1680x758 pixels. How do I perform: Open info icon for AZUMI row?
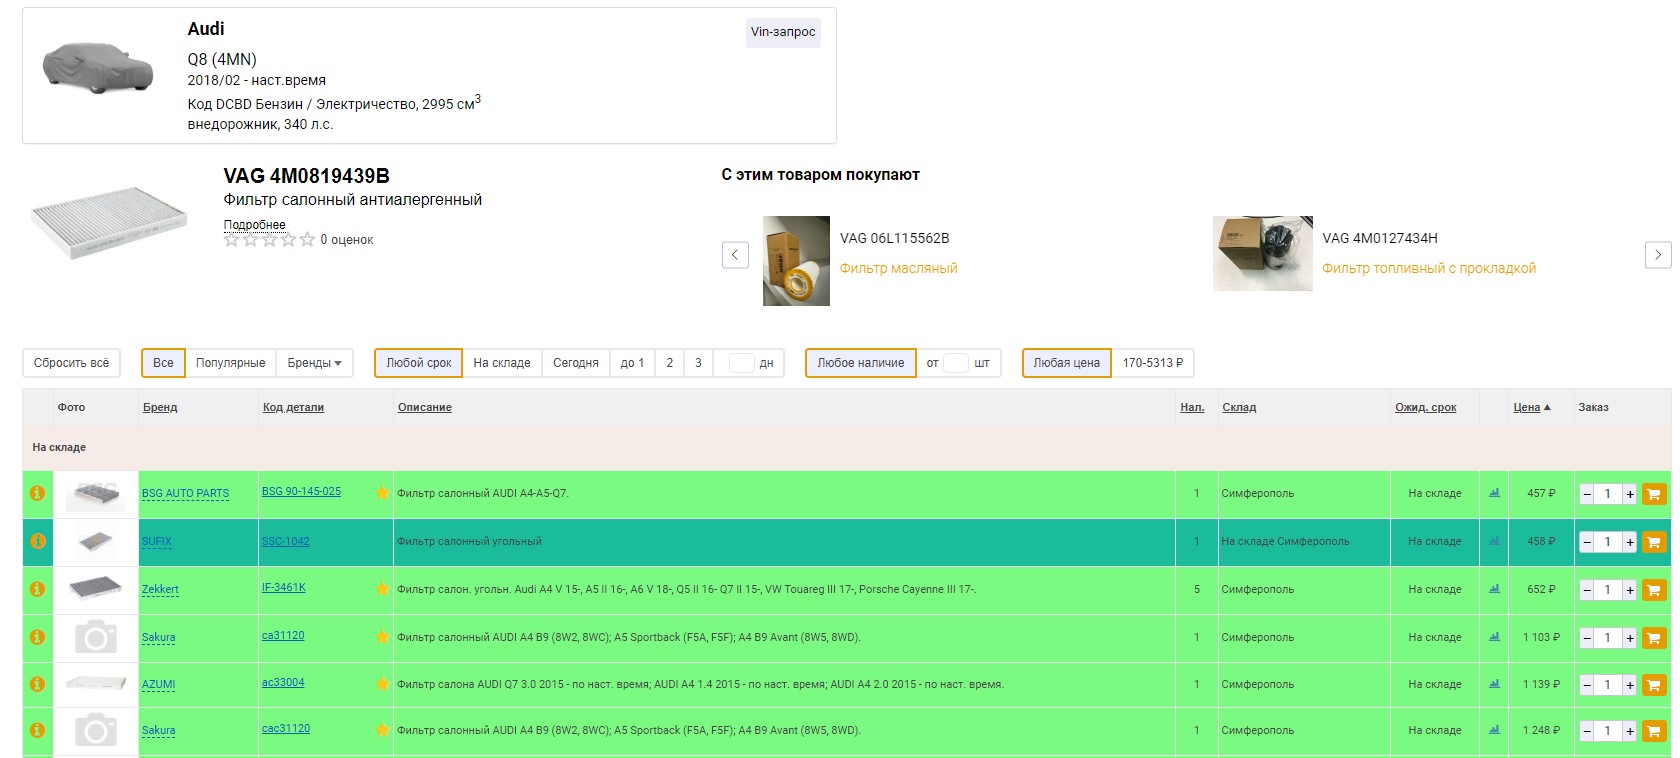coord(37,684)
